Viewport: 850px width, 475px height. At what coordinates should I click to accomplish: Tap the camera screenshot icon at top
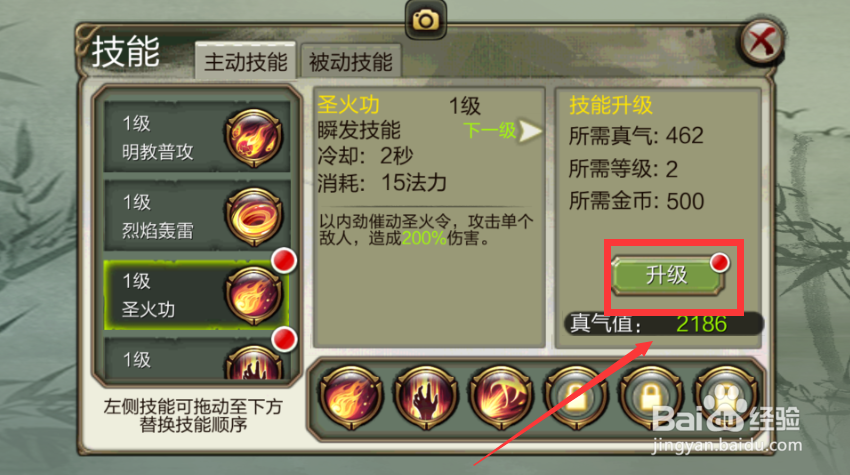[426, 20]
